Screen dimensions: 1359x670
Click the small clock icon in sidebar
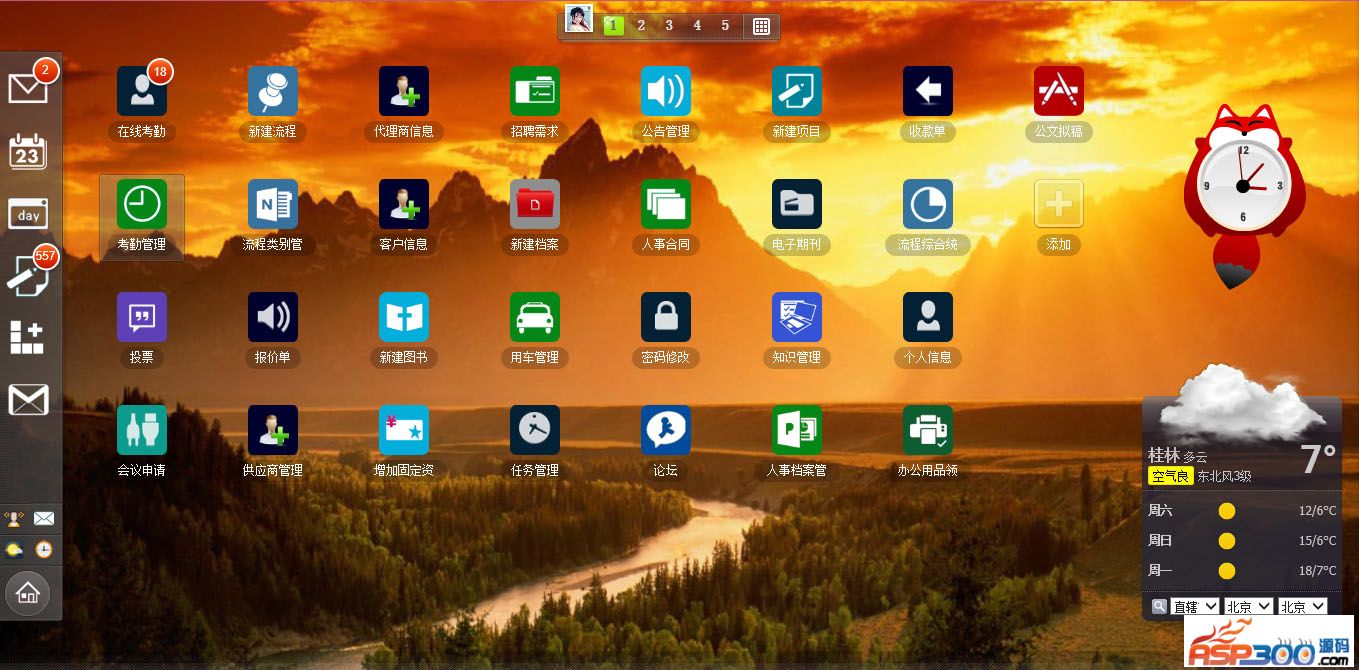click(44, 549)
